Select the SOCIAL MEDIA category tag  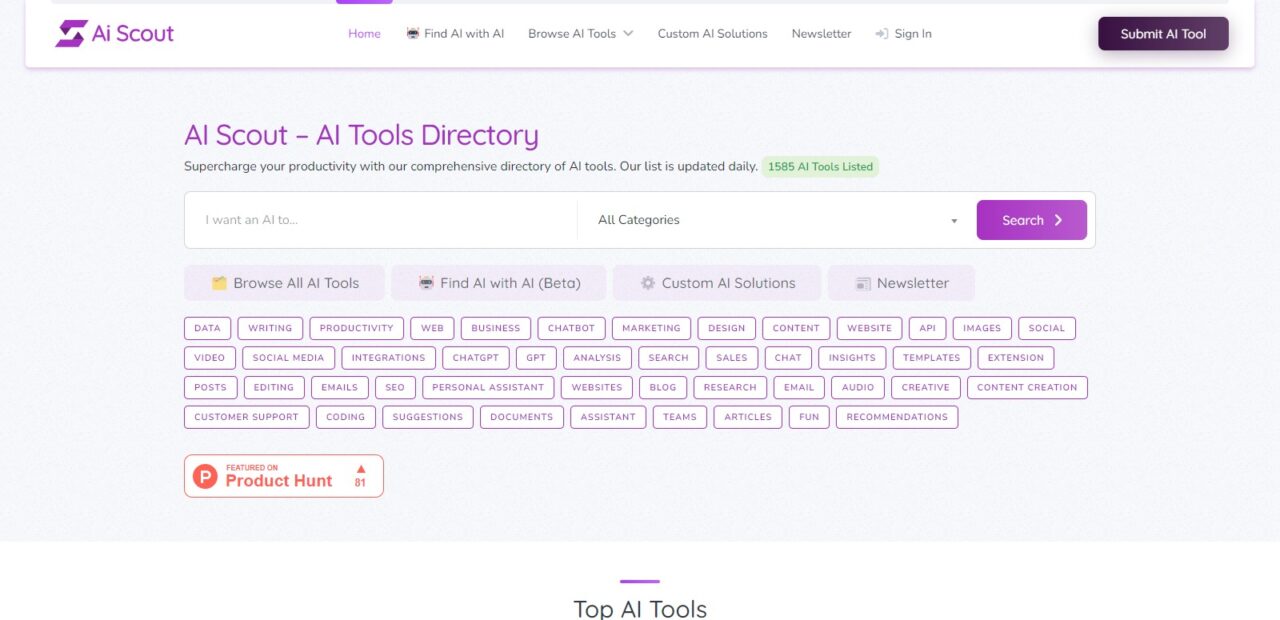[289, 358]
